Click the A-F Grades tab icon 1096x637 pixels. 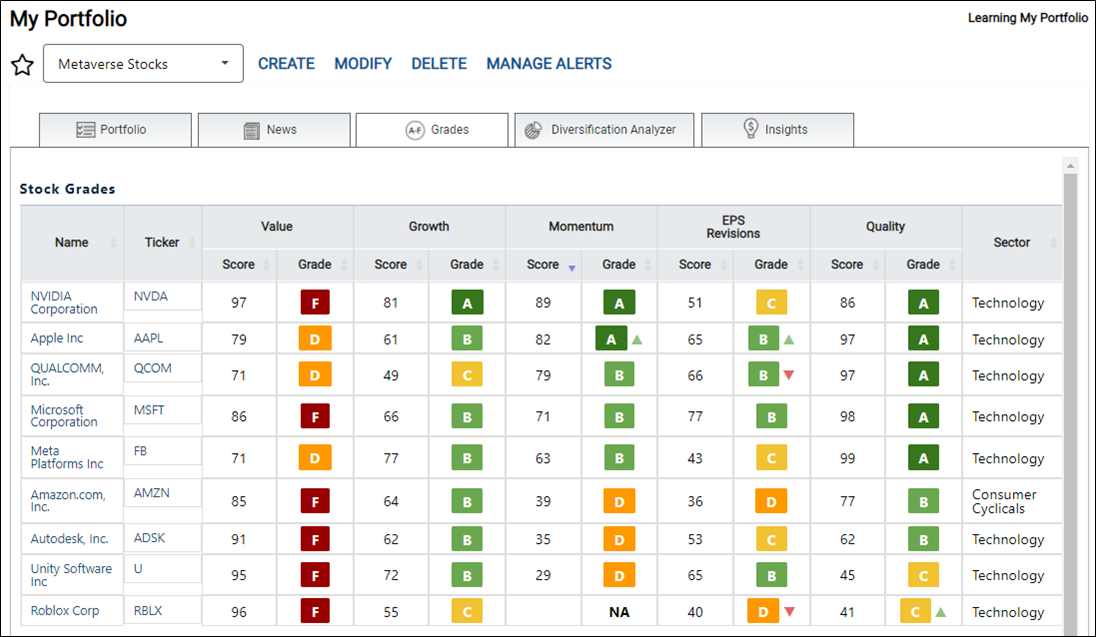pos(415,130)
